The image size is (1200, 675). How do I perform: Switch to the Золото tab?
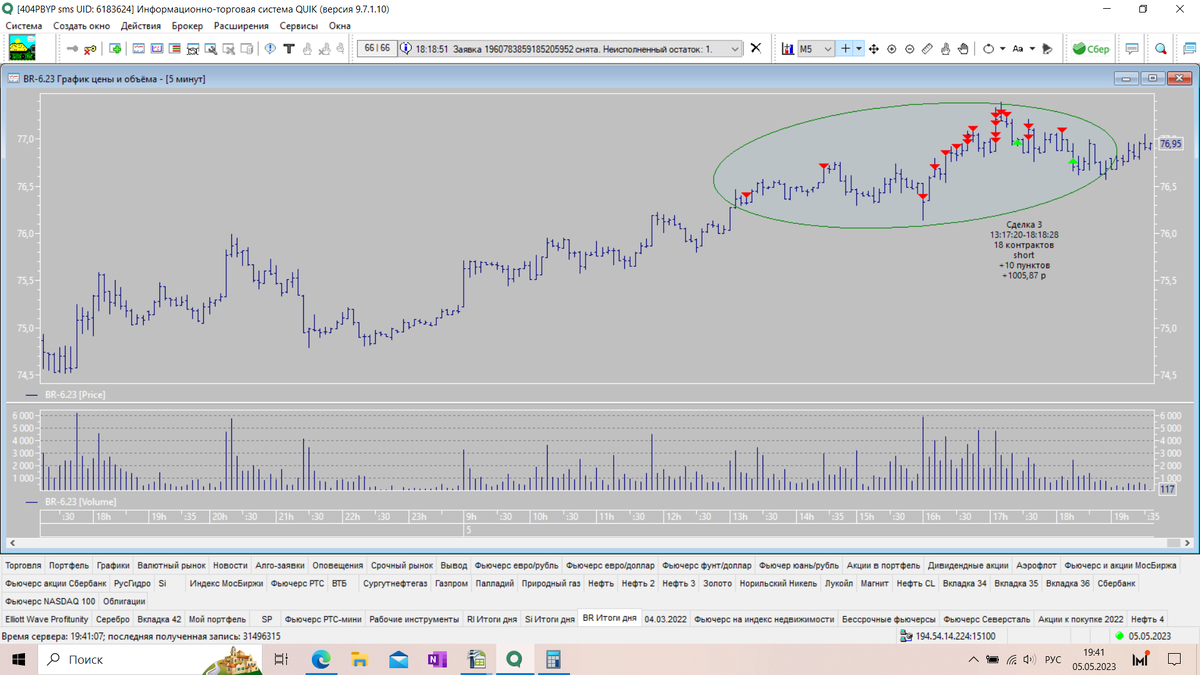(717, 582)
